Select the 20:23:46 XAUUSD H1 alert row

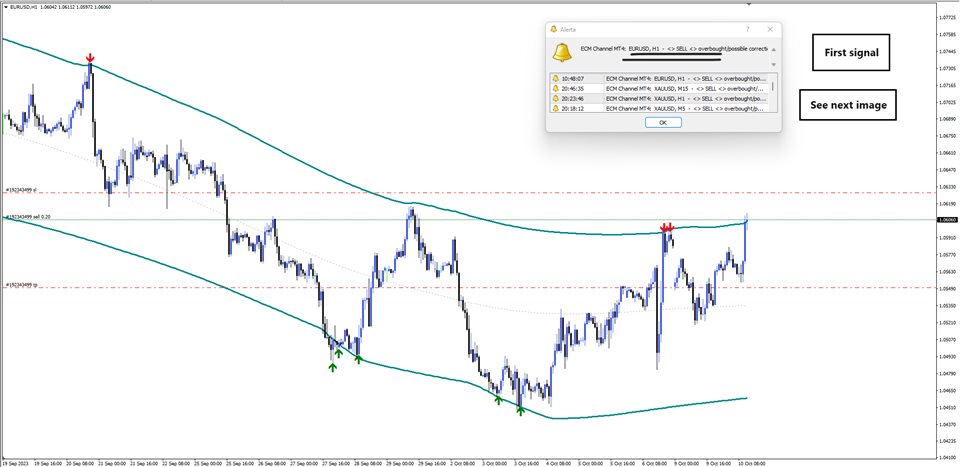pos(660,98)
